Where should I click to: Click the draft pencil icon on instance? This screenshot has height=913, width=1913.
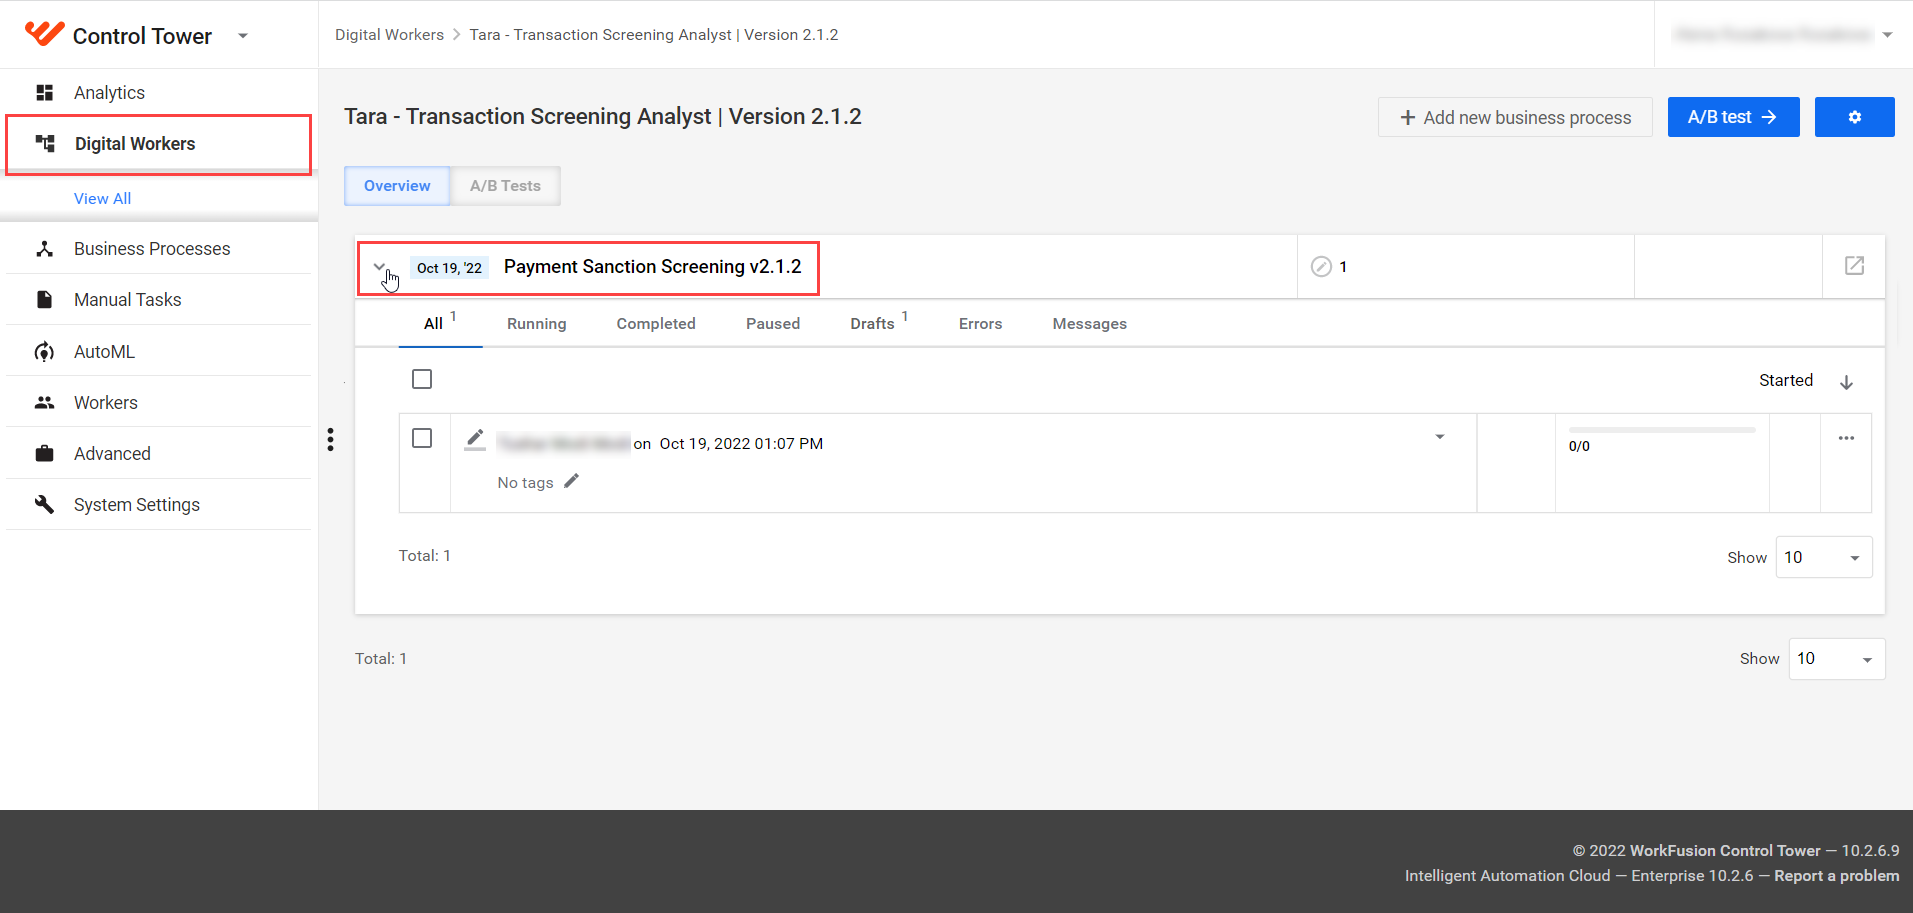(475, 440)
